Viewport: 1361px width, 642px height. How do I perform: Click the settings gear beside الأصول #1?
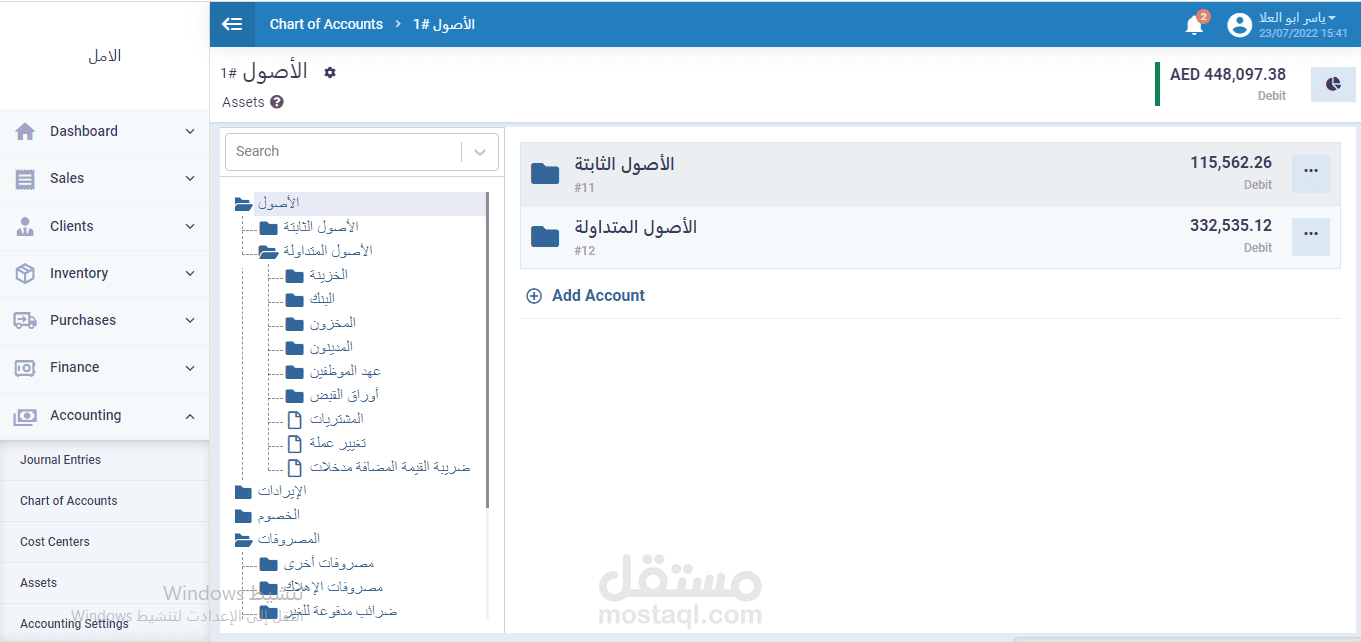click(x=328, y=71)
